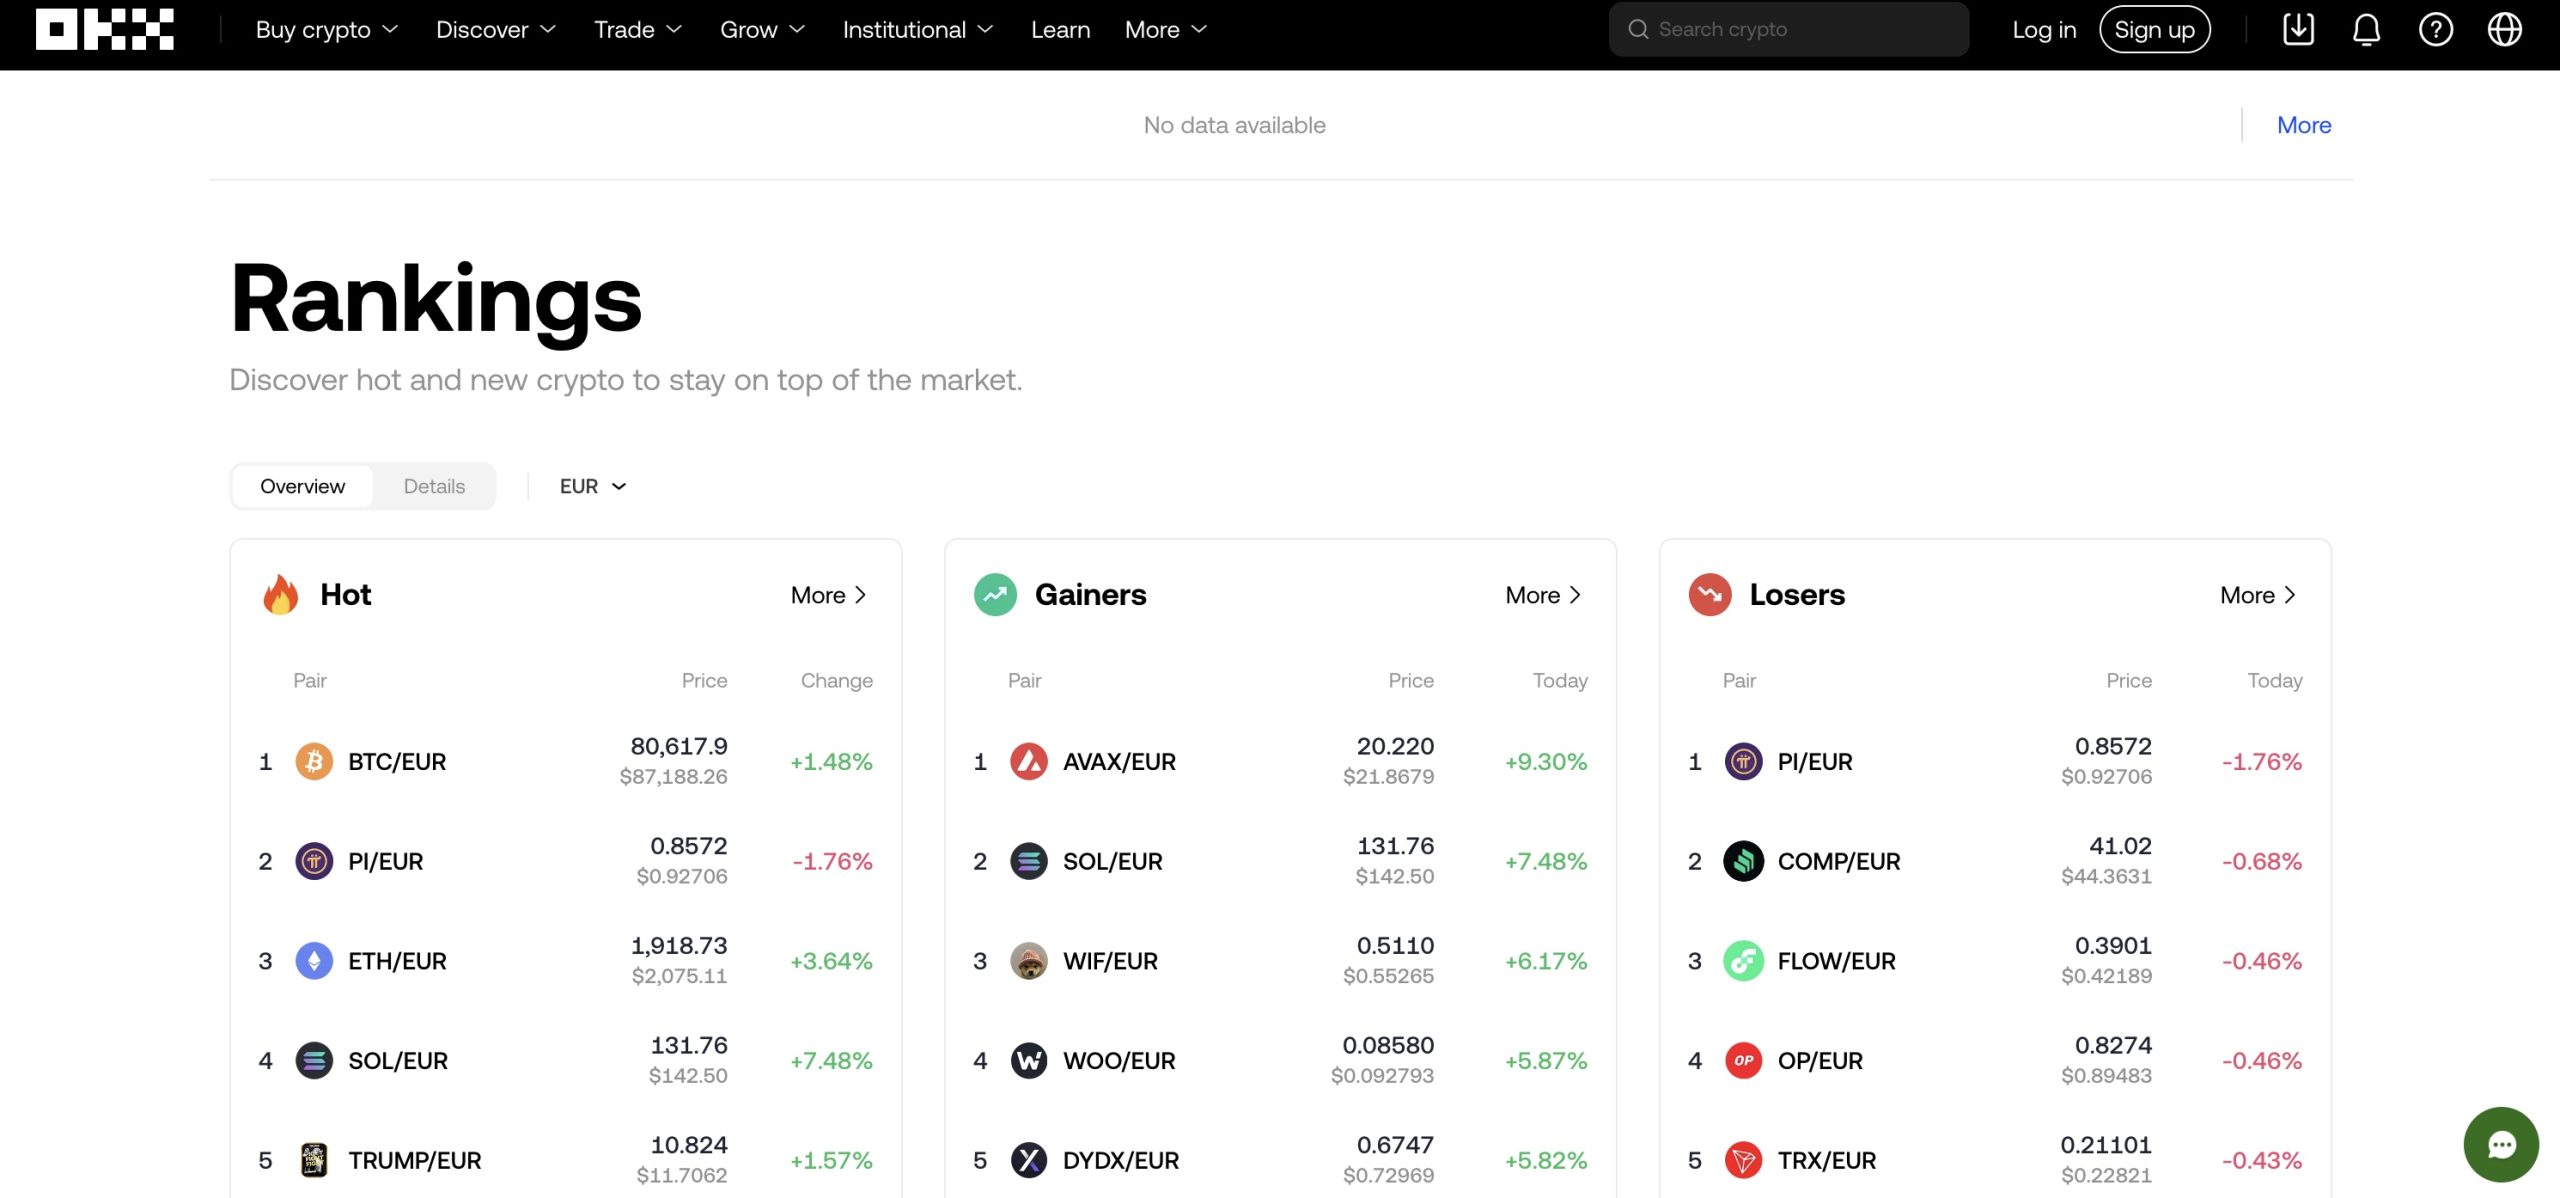
Task: Click the WIF dog icon
Action: [1029, 961]
